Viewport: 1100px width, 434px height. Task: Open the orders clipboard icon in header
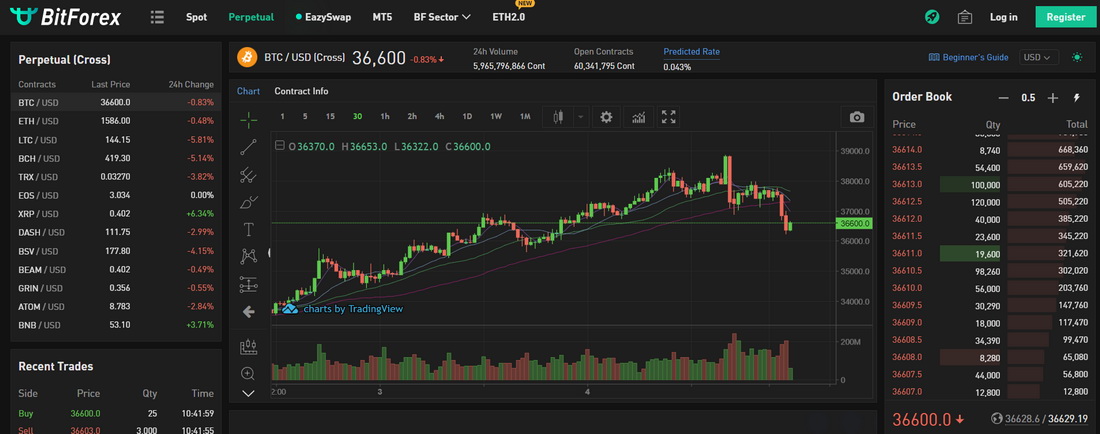point(965,17)
